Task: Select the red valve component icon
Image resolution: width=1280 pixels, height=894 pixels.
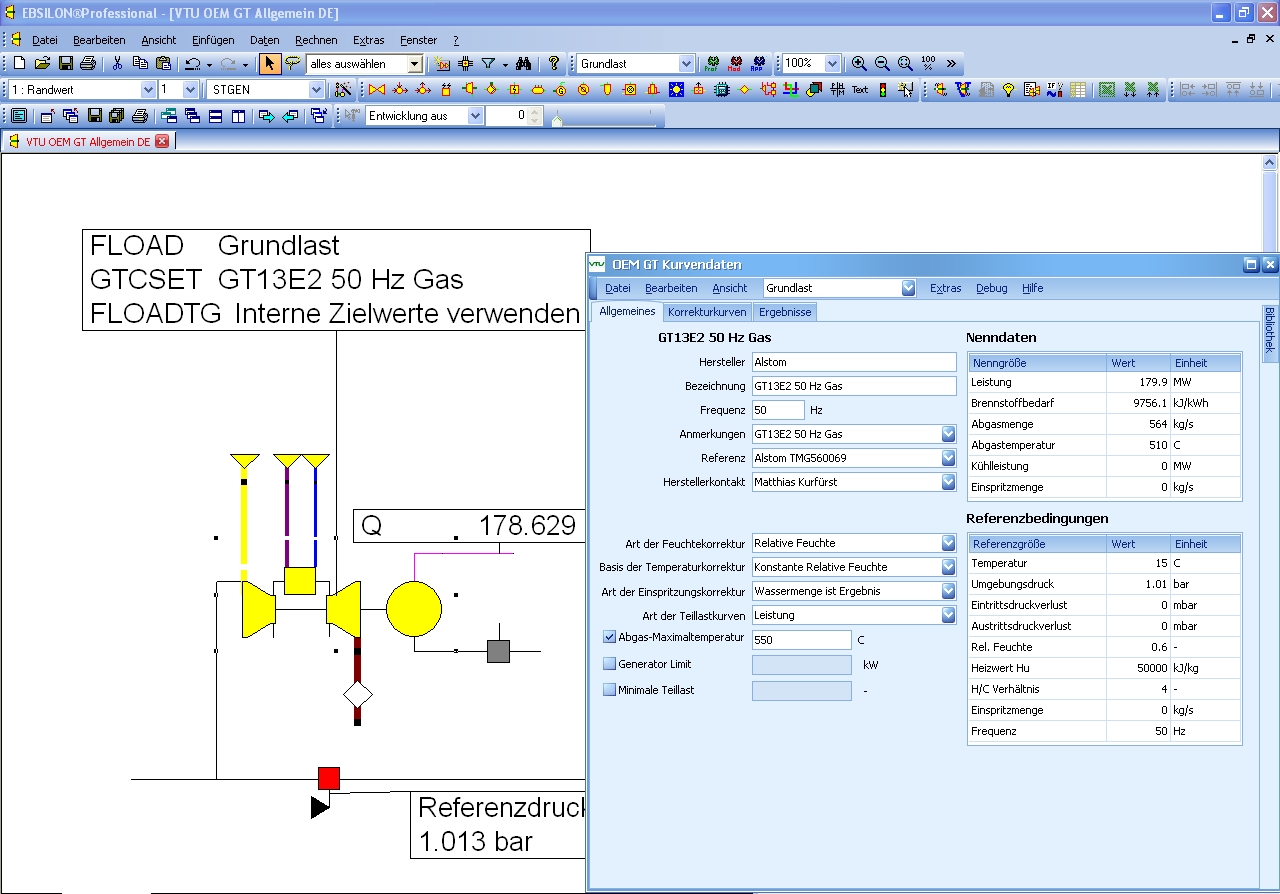Action: coord(377,90)
